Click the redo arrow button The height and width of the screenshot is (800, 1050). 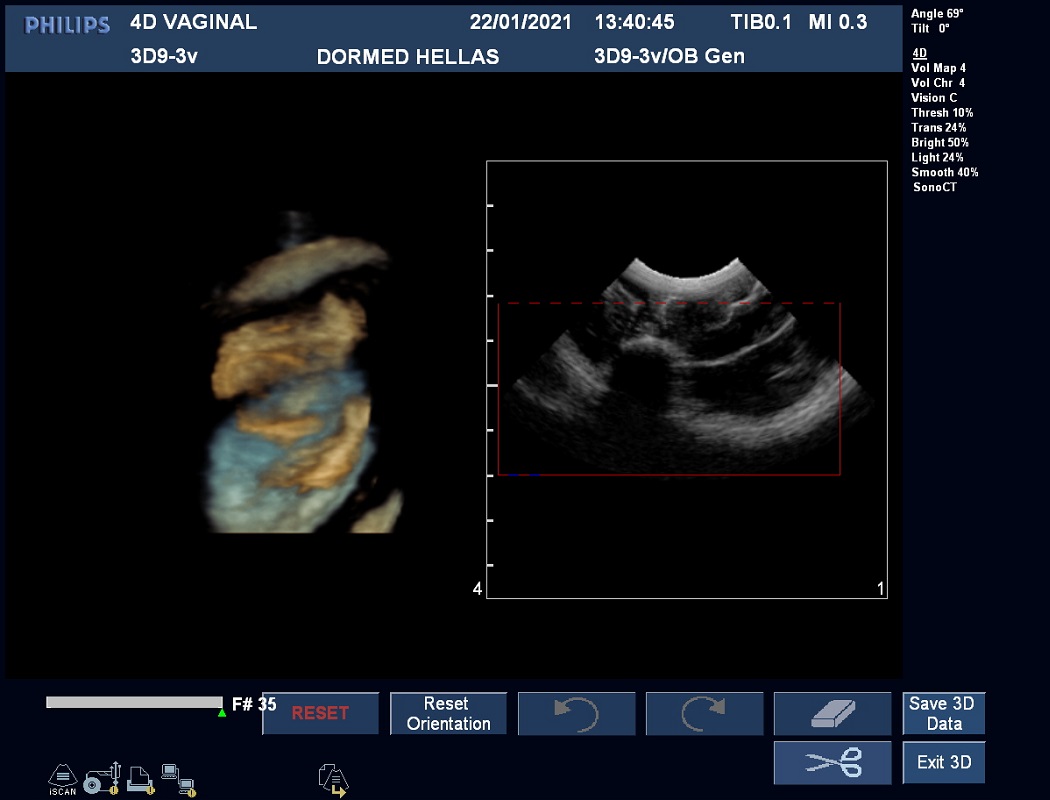pyautogui.click(x=704, y=714)
